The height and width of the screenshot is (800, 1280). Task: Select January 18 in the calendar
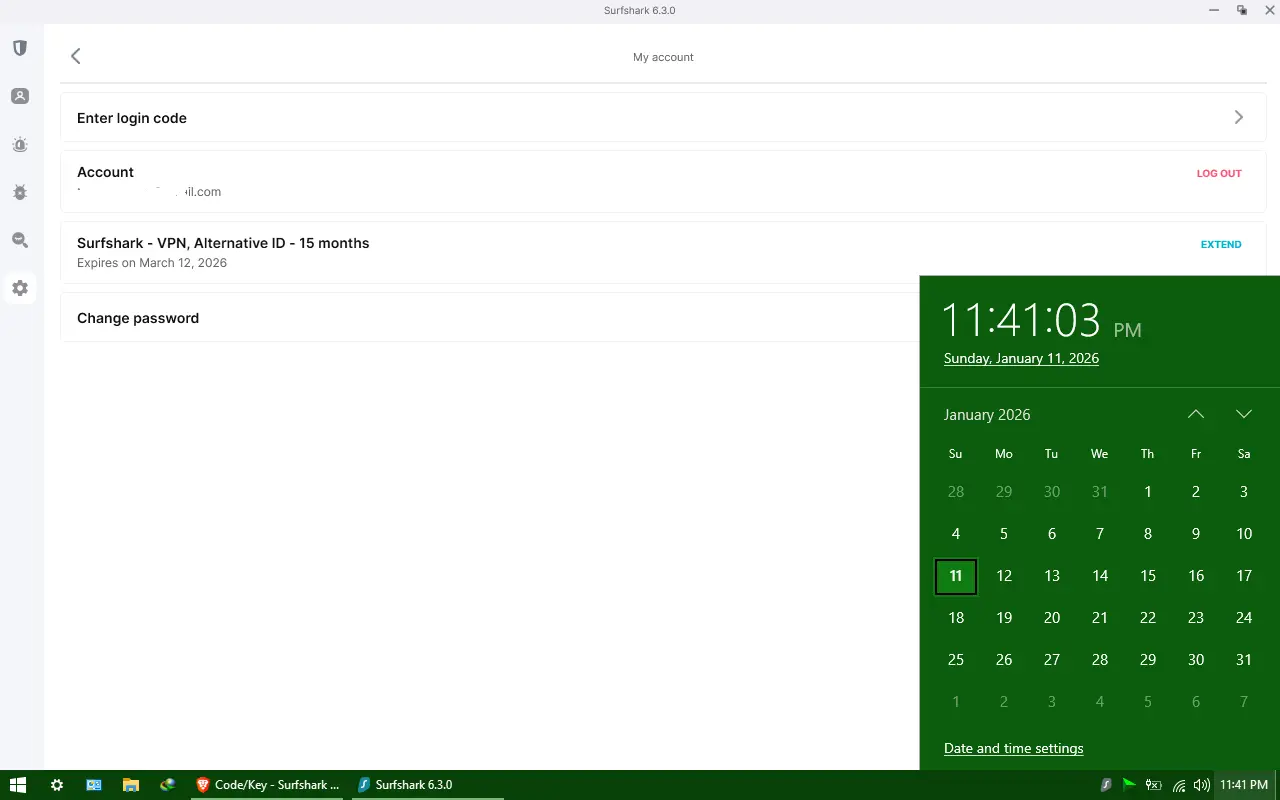point(956,618)
